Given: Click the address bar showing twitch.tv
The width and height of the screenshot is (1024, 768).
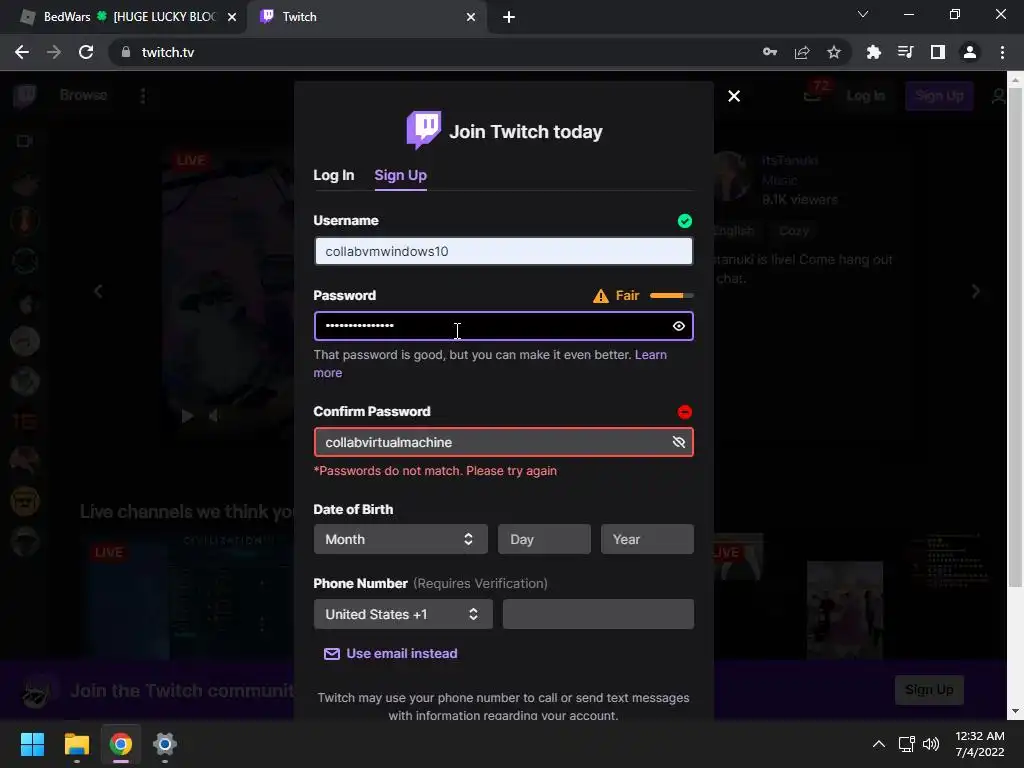Looking at the screenshot, I should pos(431,52).
